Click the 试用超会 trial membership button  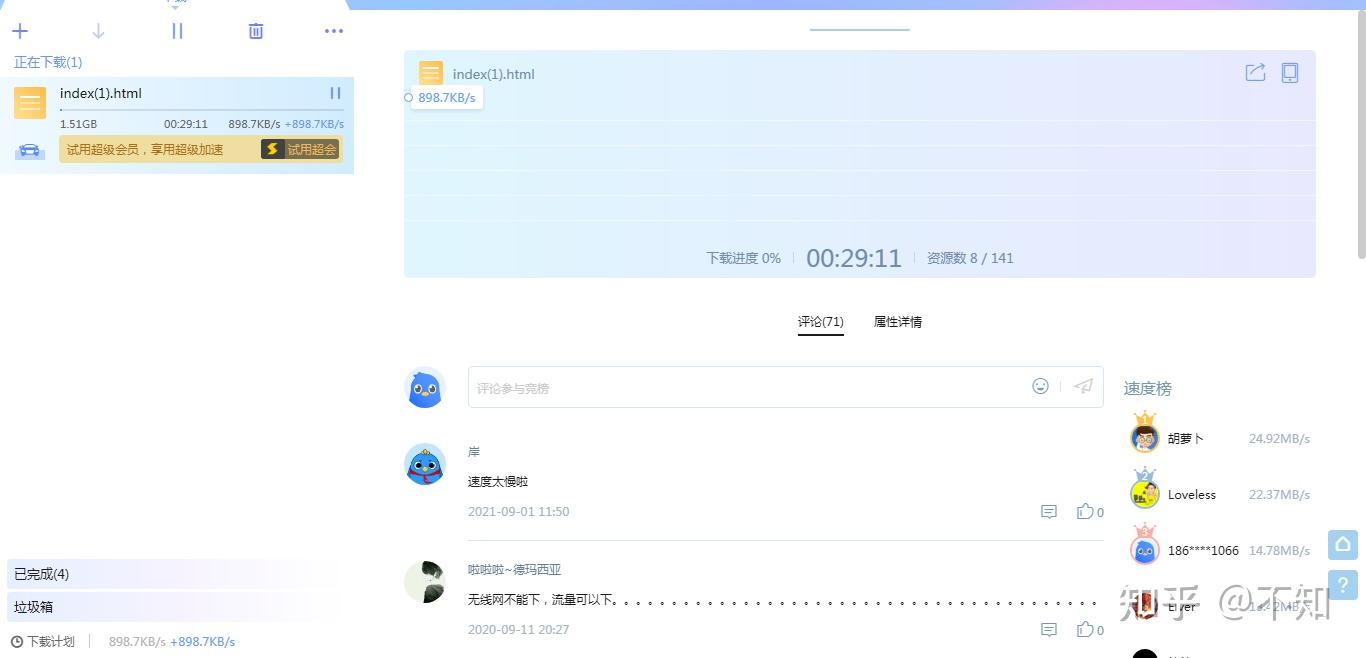tap(300, 148)
